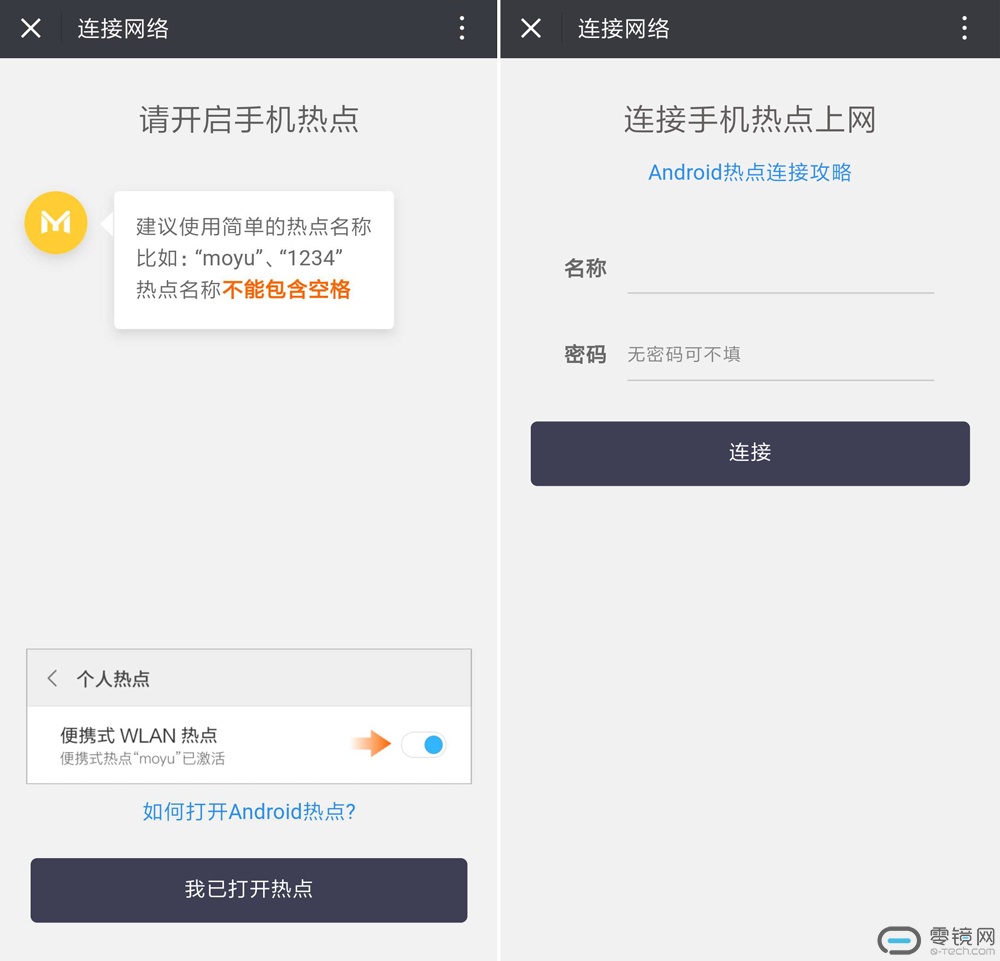The height and width of the screenshot is (961, 1000).
Task: Close the hotspot login screen on the right
Action: [531, 28]
